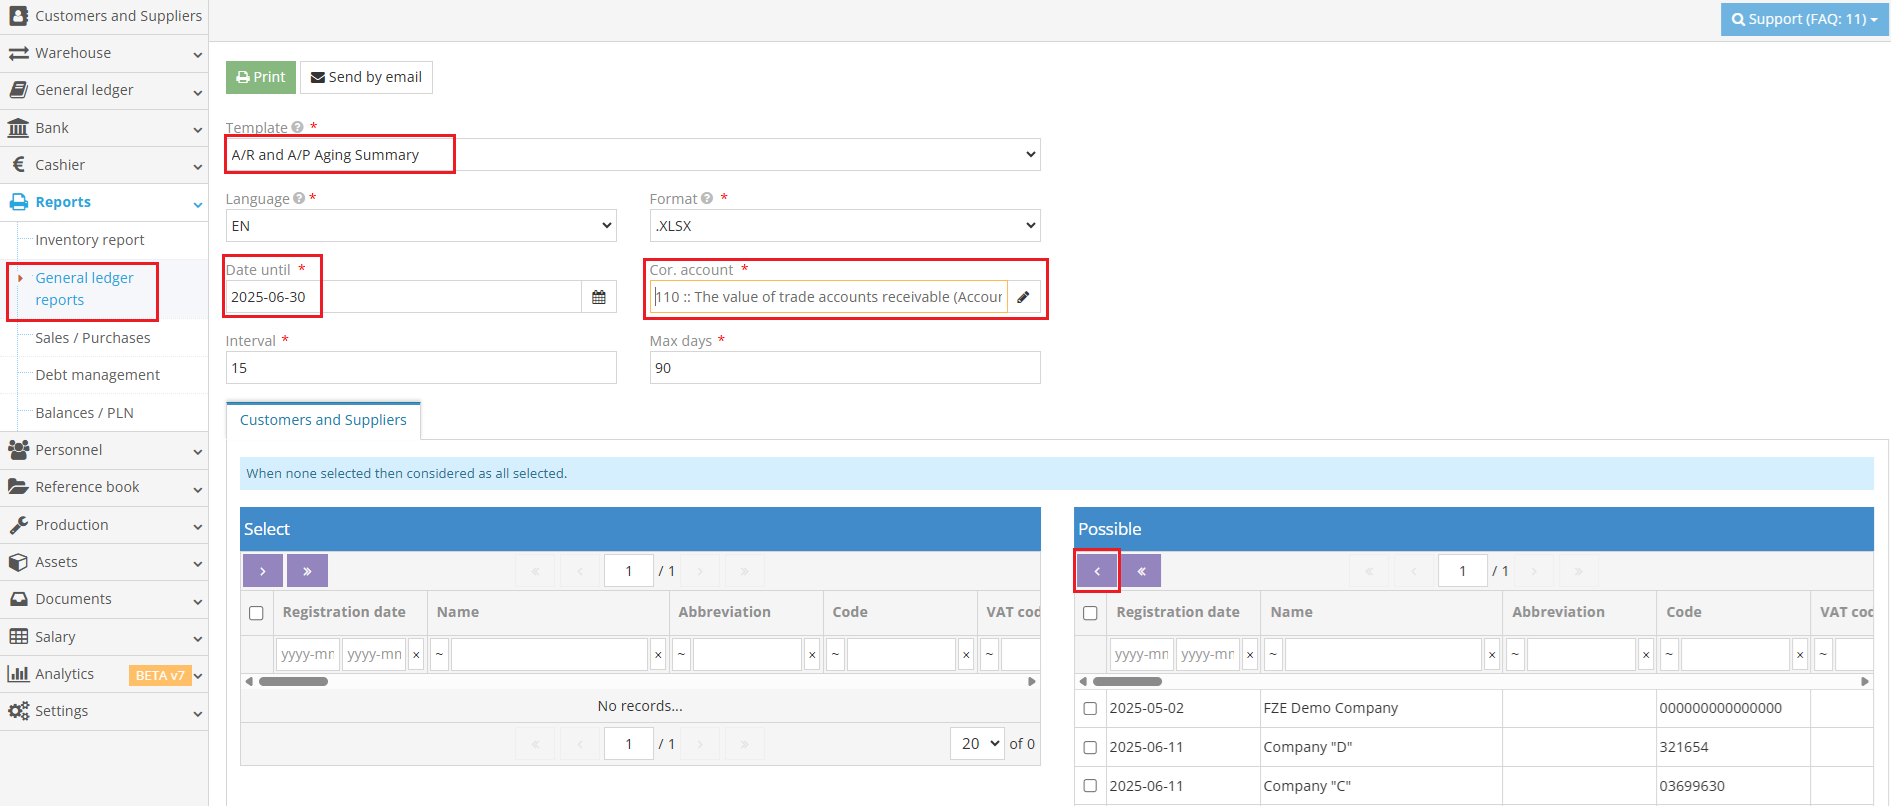
Task: Toggle select-all checkbox in Possible table header
Action: 1090,613
